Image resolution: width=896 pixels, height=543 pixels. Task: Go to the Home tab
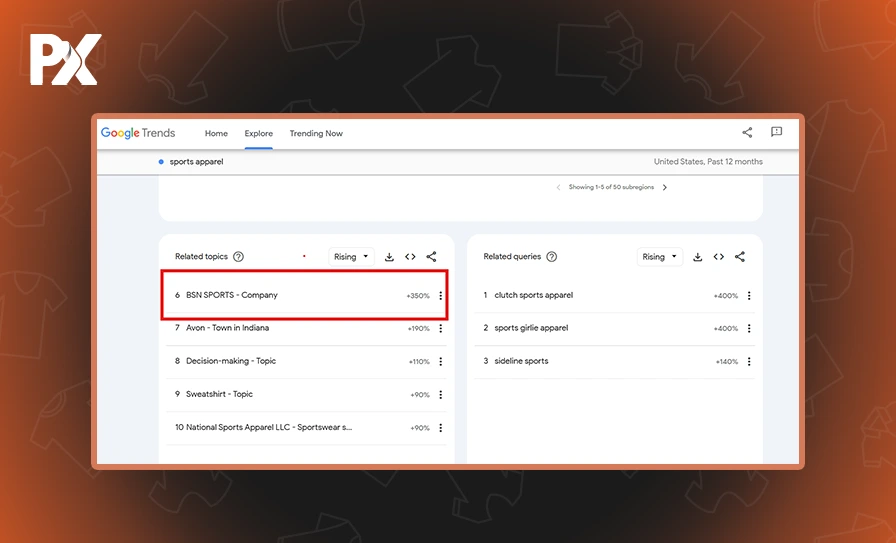point(216,133)
